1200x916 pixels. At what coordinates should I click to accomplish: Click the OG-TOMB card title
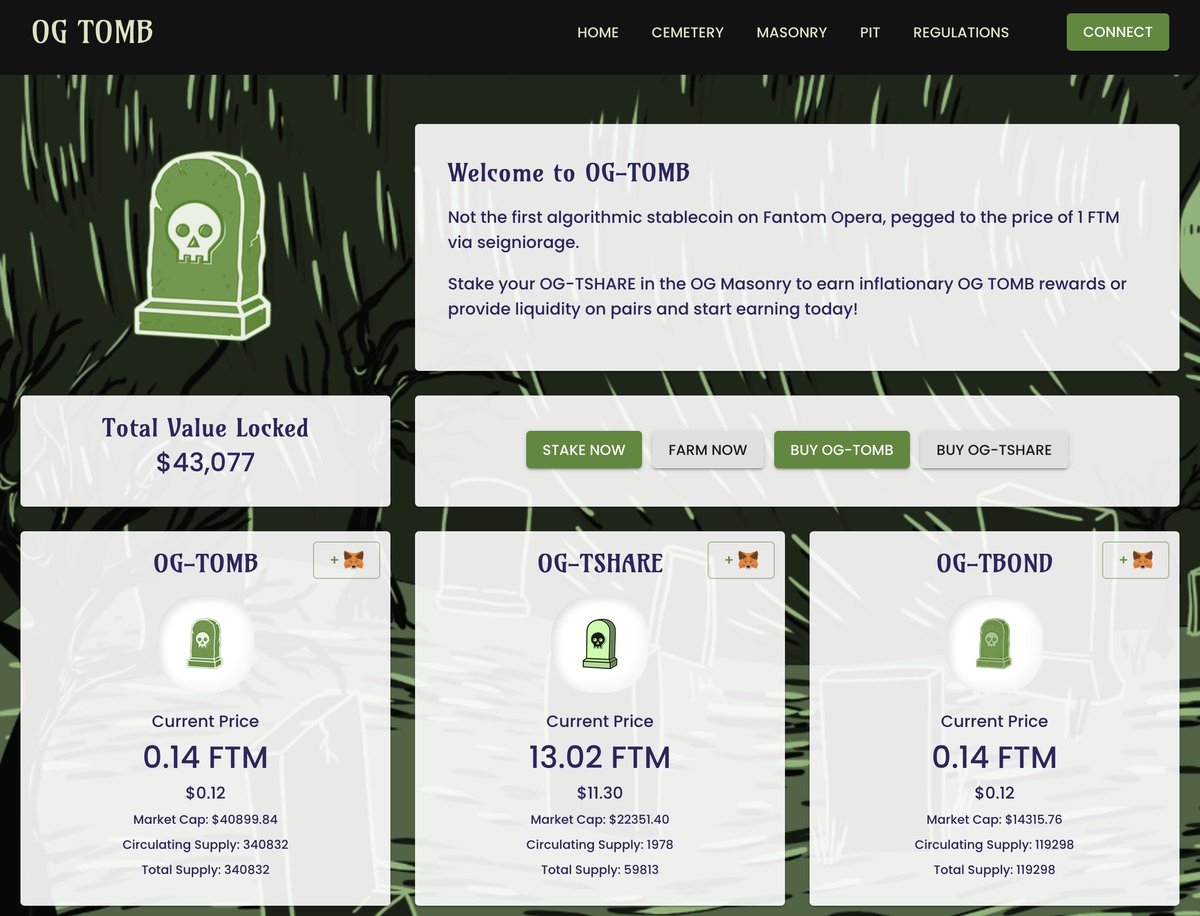pos(205,563)
